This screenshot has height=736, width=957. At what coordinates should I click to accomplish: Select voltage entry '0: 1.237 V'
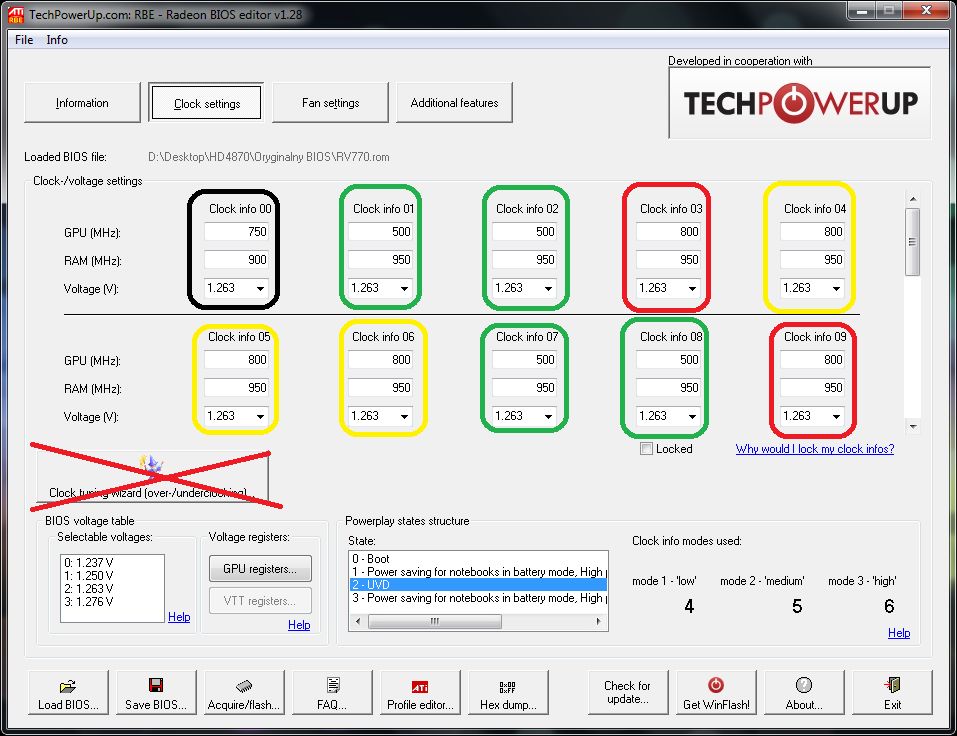tap(88, 563)
